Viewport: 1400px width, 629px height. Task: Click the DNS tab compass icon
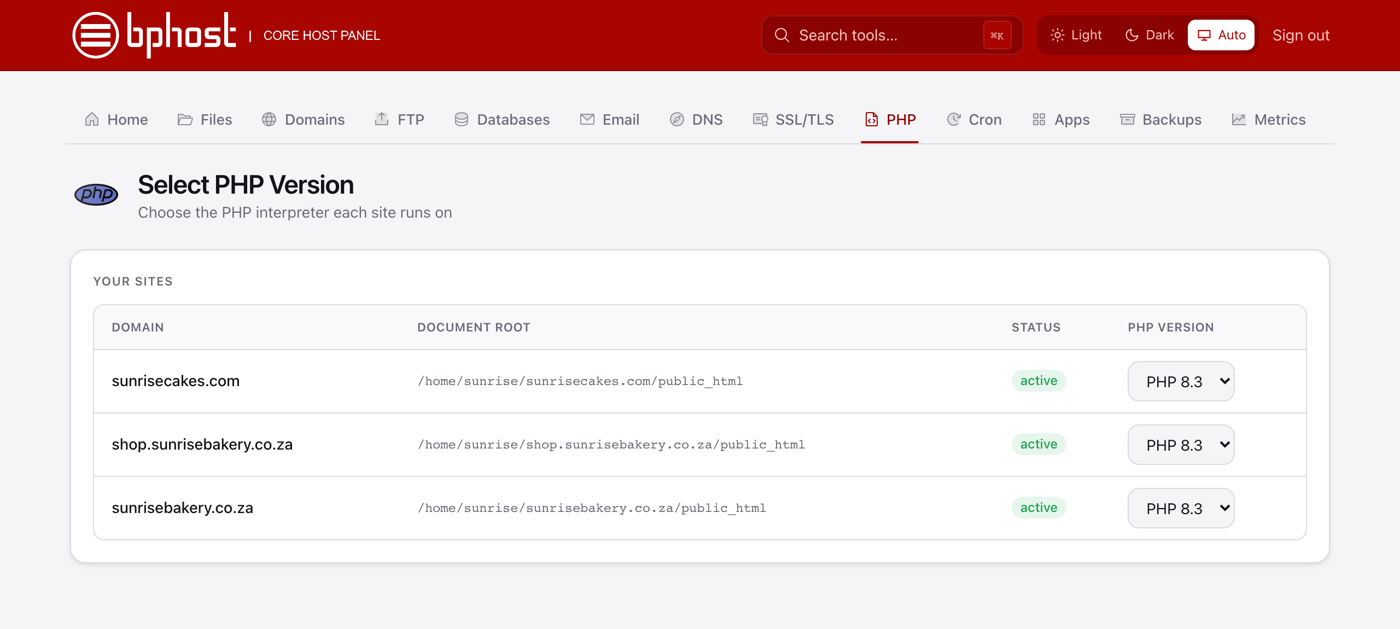point(677,119)
